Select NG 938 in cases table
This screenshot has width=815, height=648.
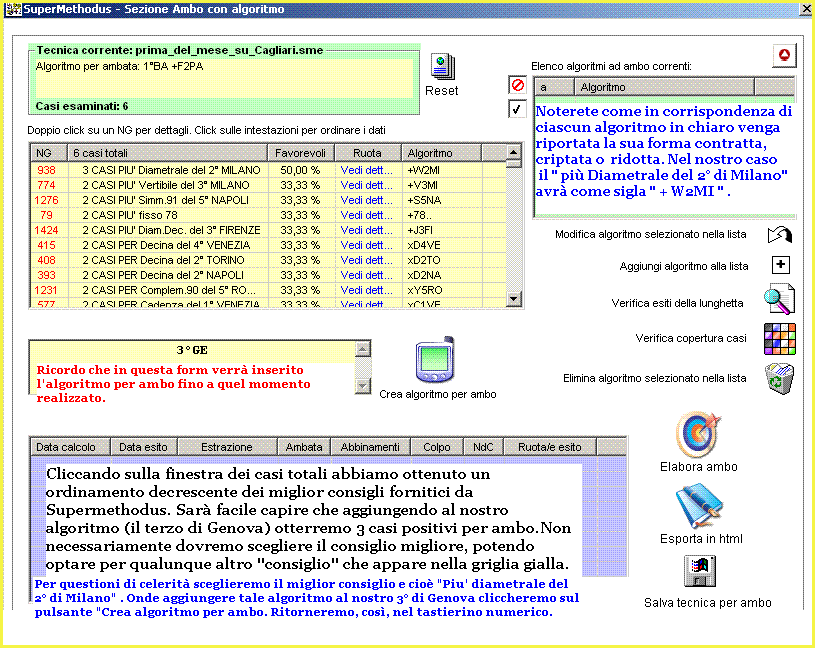tap(46, 170)
